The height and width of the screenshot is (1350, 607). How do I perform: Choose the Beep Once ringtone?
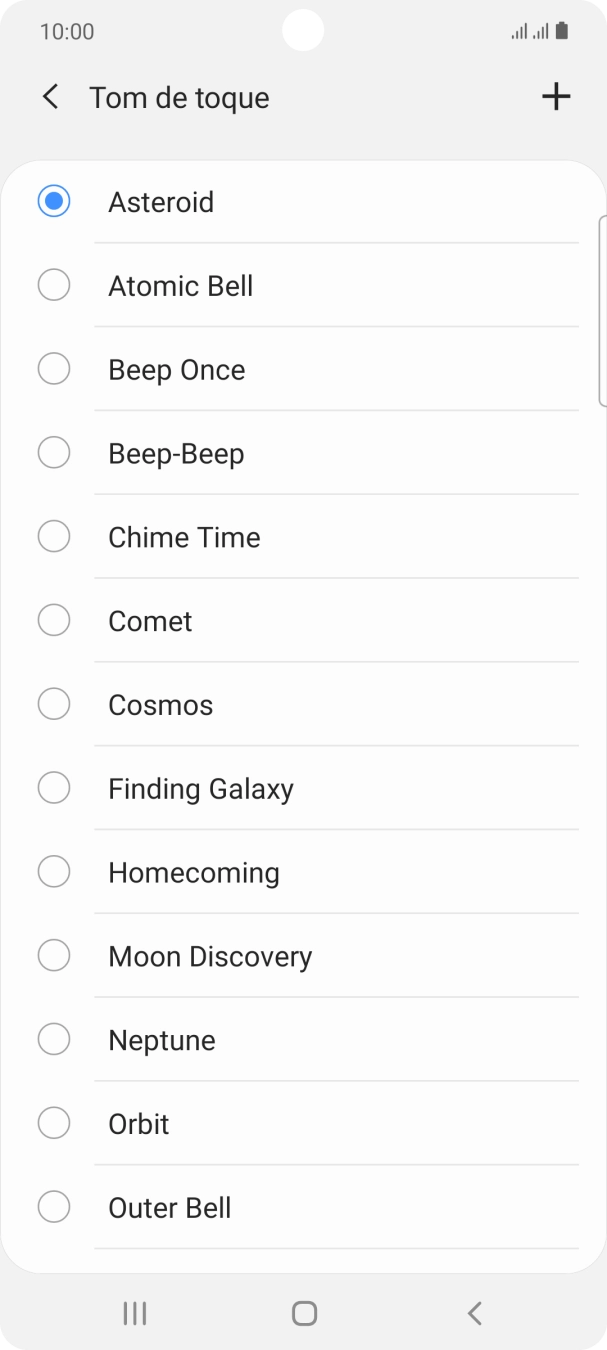coord(176,369)
